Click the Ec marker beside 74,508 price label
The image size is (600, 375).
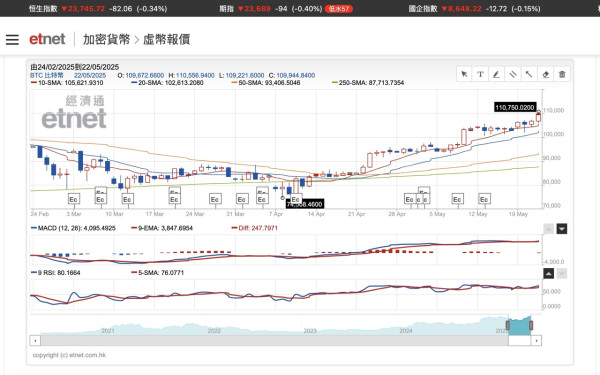(295, 199)
